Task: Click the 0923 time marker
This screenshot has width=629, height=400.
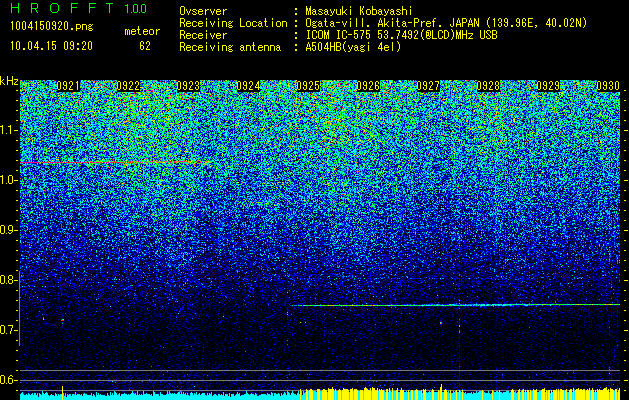Action: click(188, 86)
